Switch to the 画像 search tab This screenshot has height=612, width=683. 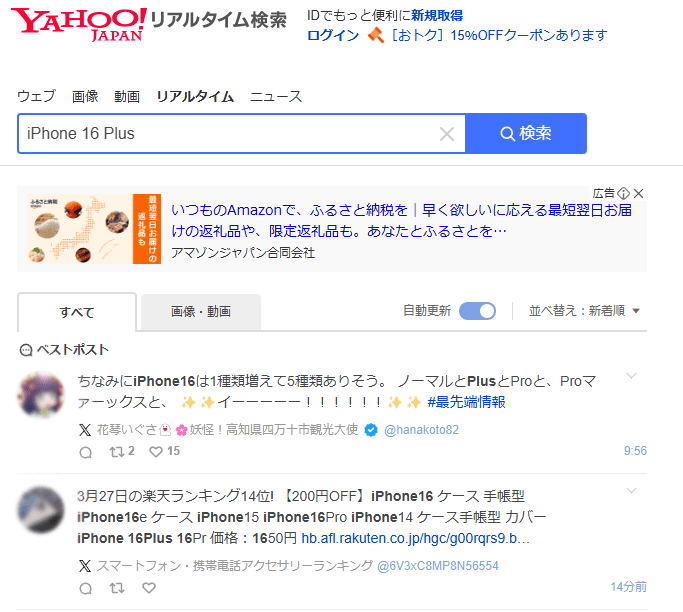click(x=85, y=96)
